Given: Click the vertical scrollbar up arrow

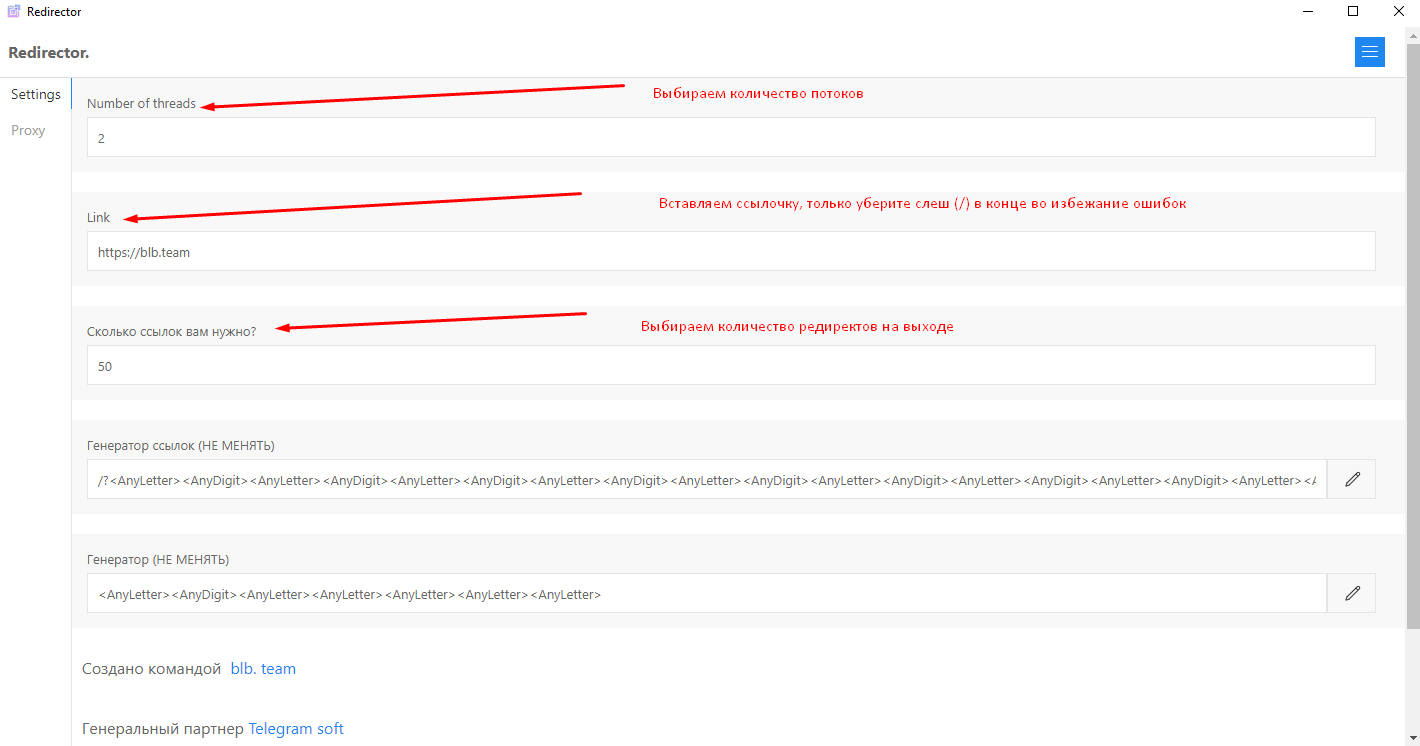Looking at the screenshot, I should click(x=1412, y=38).
